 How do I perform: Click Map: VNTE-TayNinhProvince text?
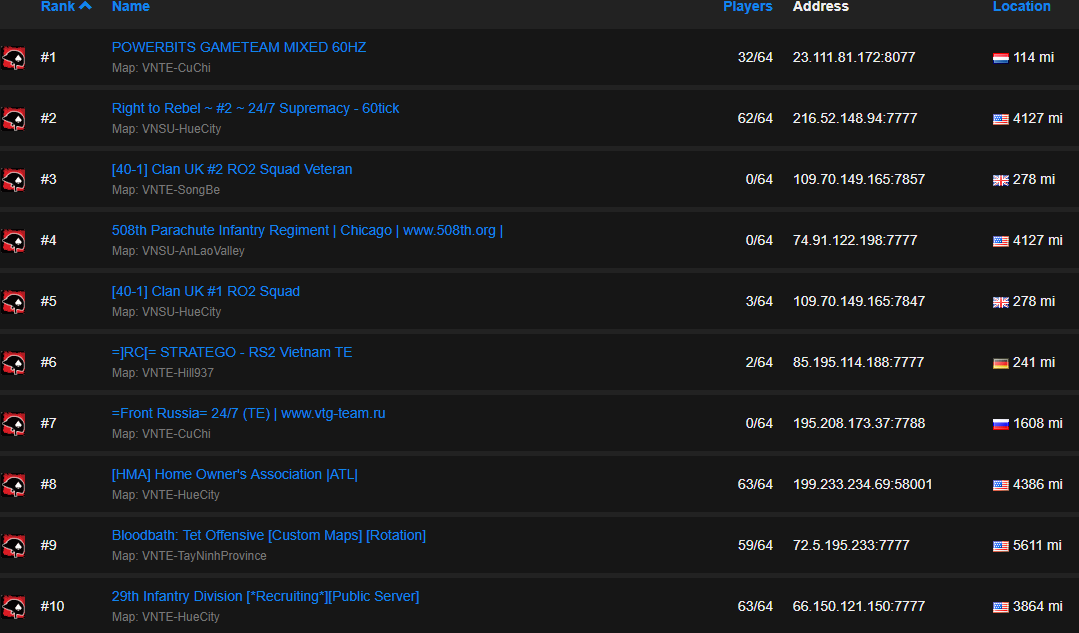coord(189,556)
